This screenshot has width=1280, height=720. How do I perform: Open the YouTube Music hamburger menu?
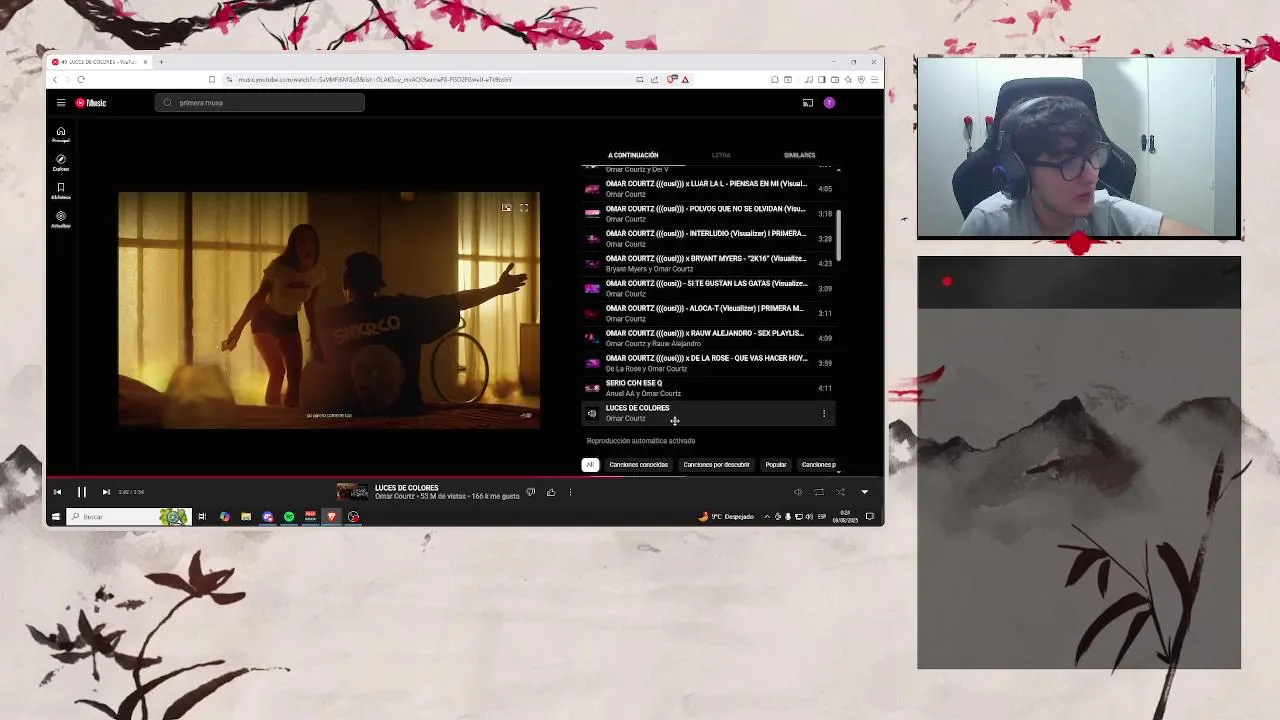click(x=61, y=103)
